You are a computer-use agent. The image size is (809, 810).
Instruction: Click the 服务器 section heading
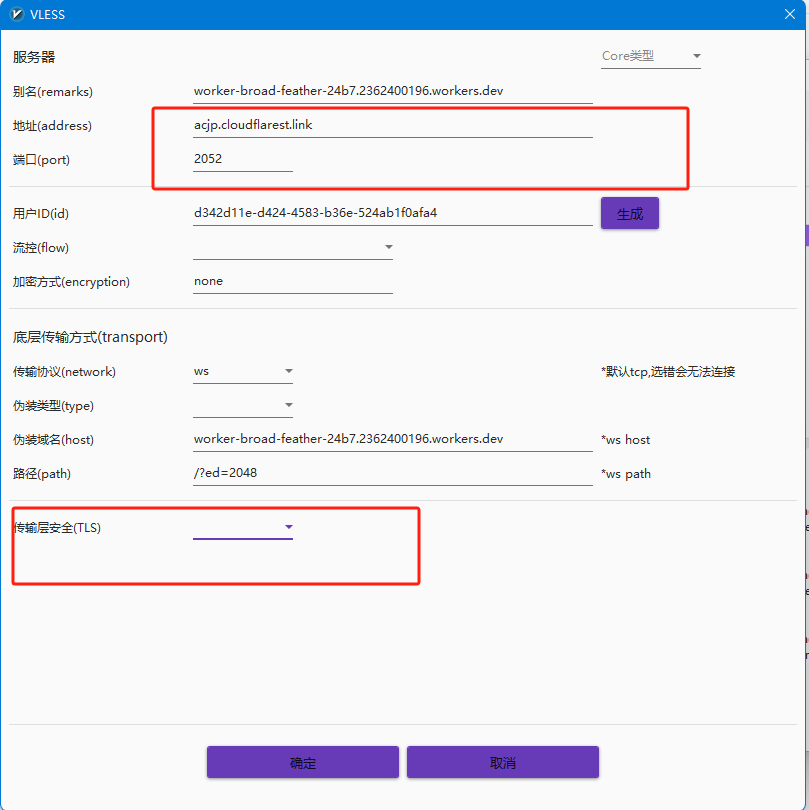[34, 57]
